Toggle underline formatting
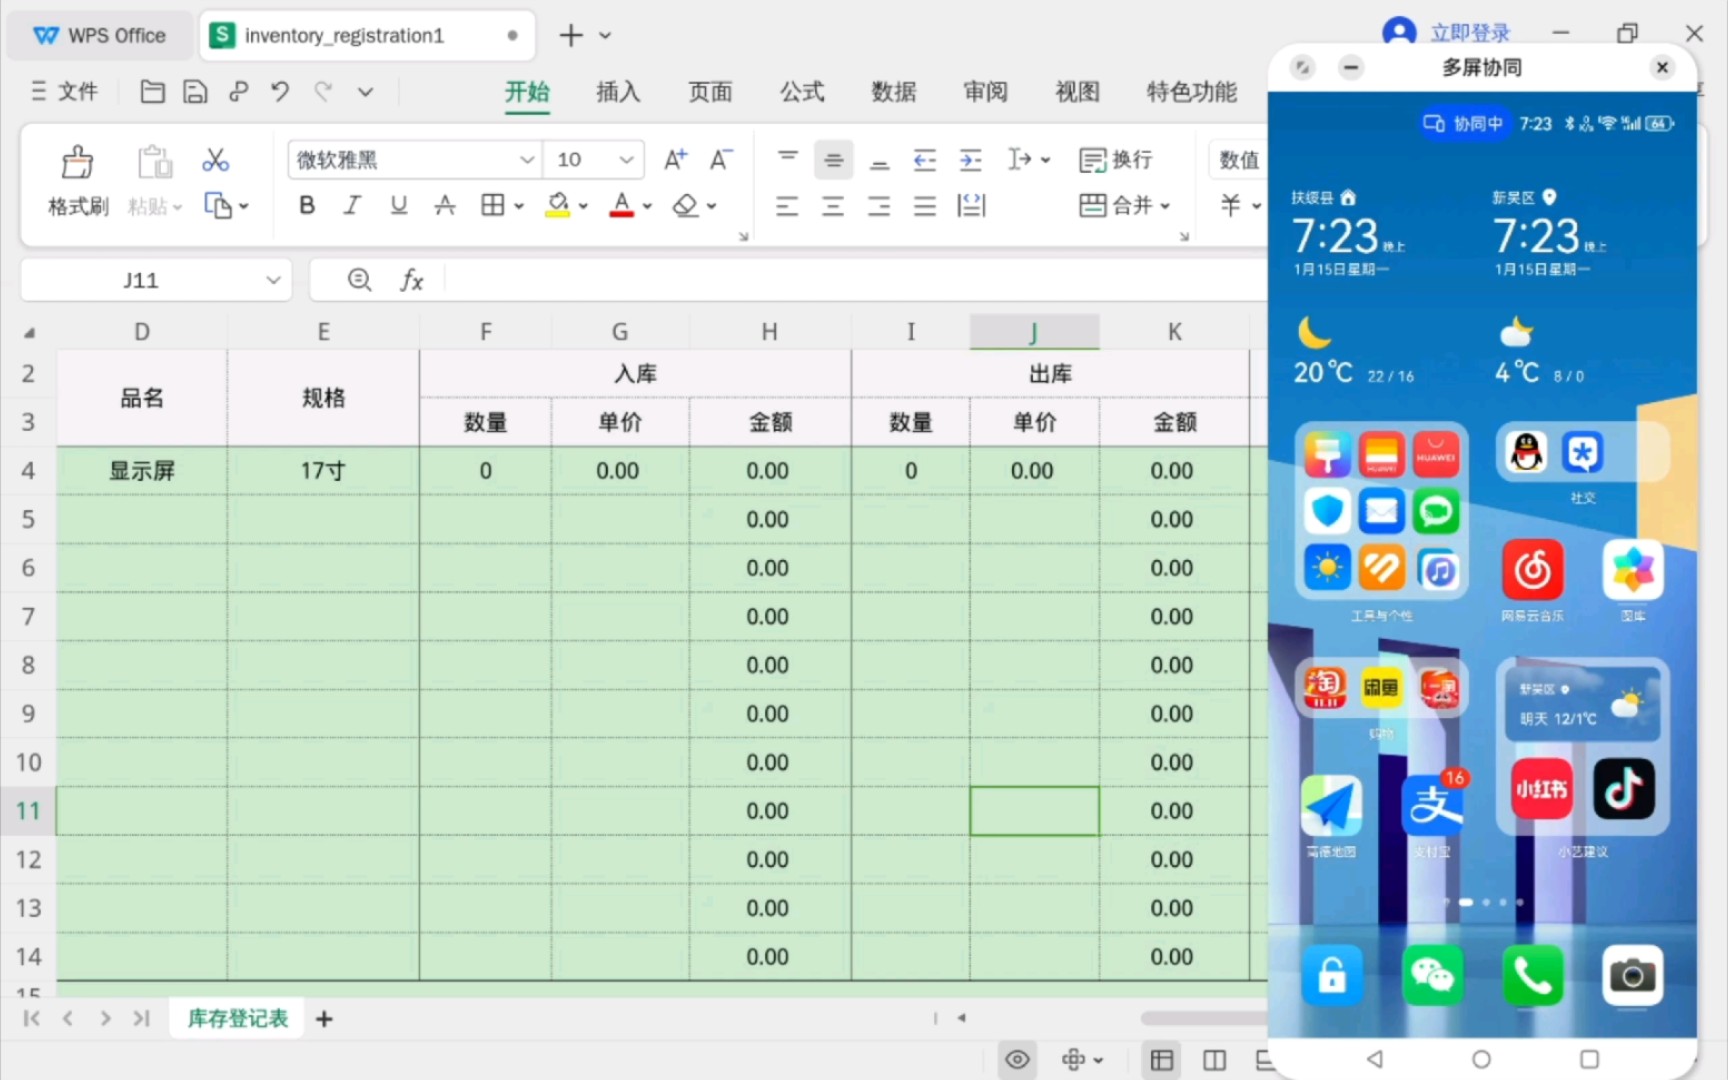Image resolution: width=1728 pixels, height=1080 pixels. pos(397,205)
